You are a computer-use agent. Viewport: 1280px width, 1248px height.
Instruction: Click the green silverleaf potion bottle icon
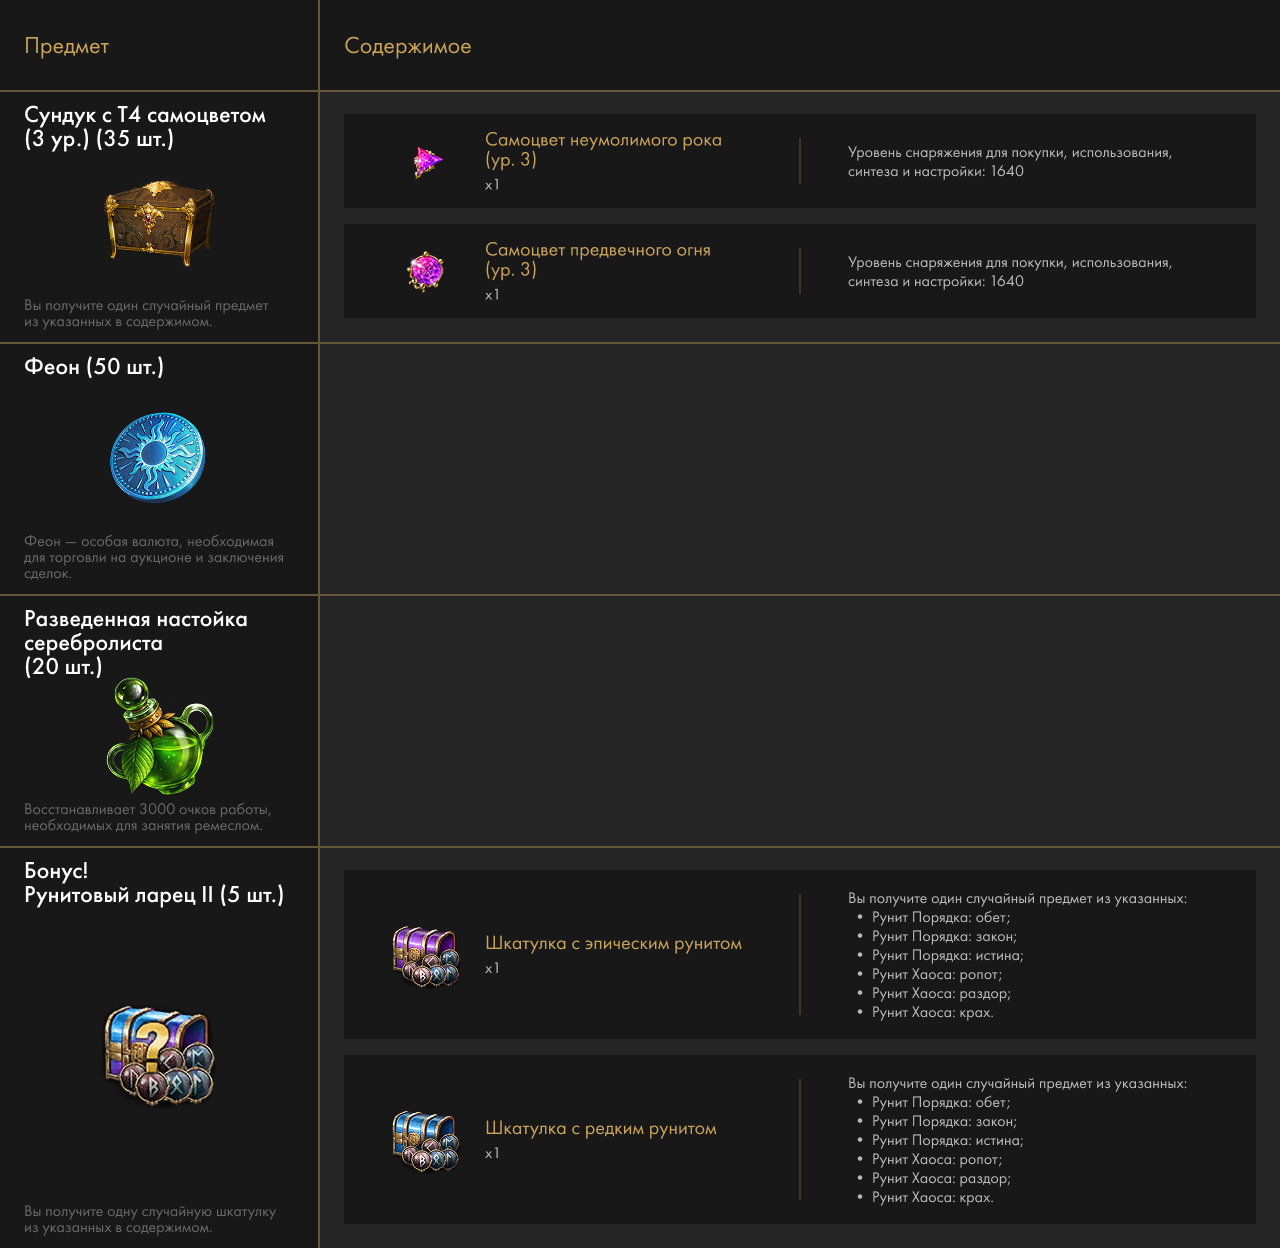click(x=159, y=737)
